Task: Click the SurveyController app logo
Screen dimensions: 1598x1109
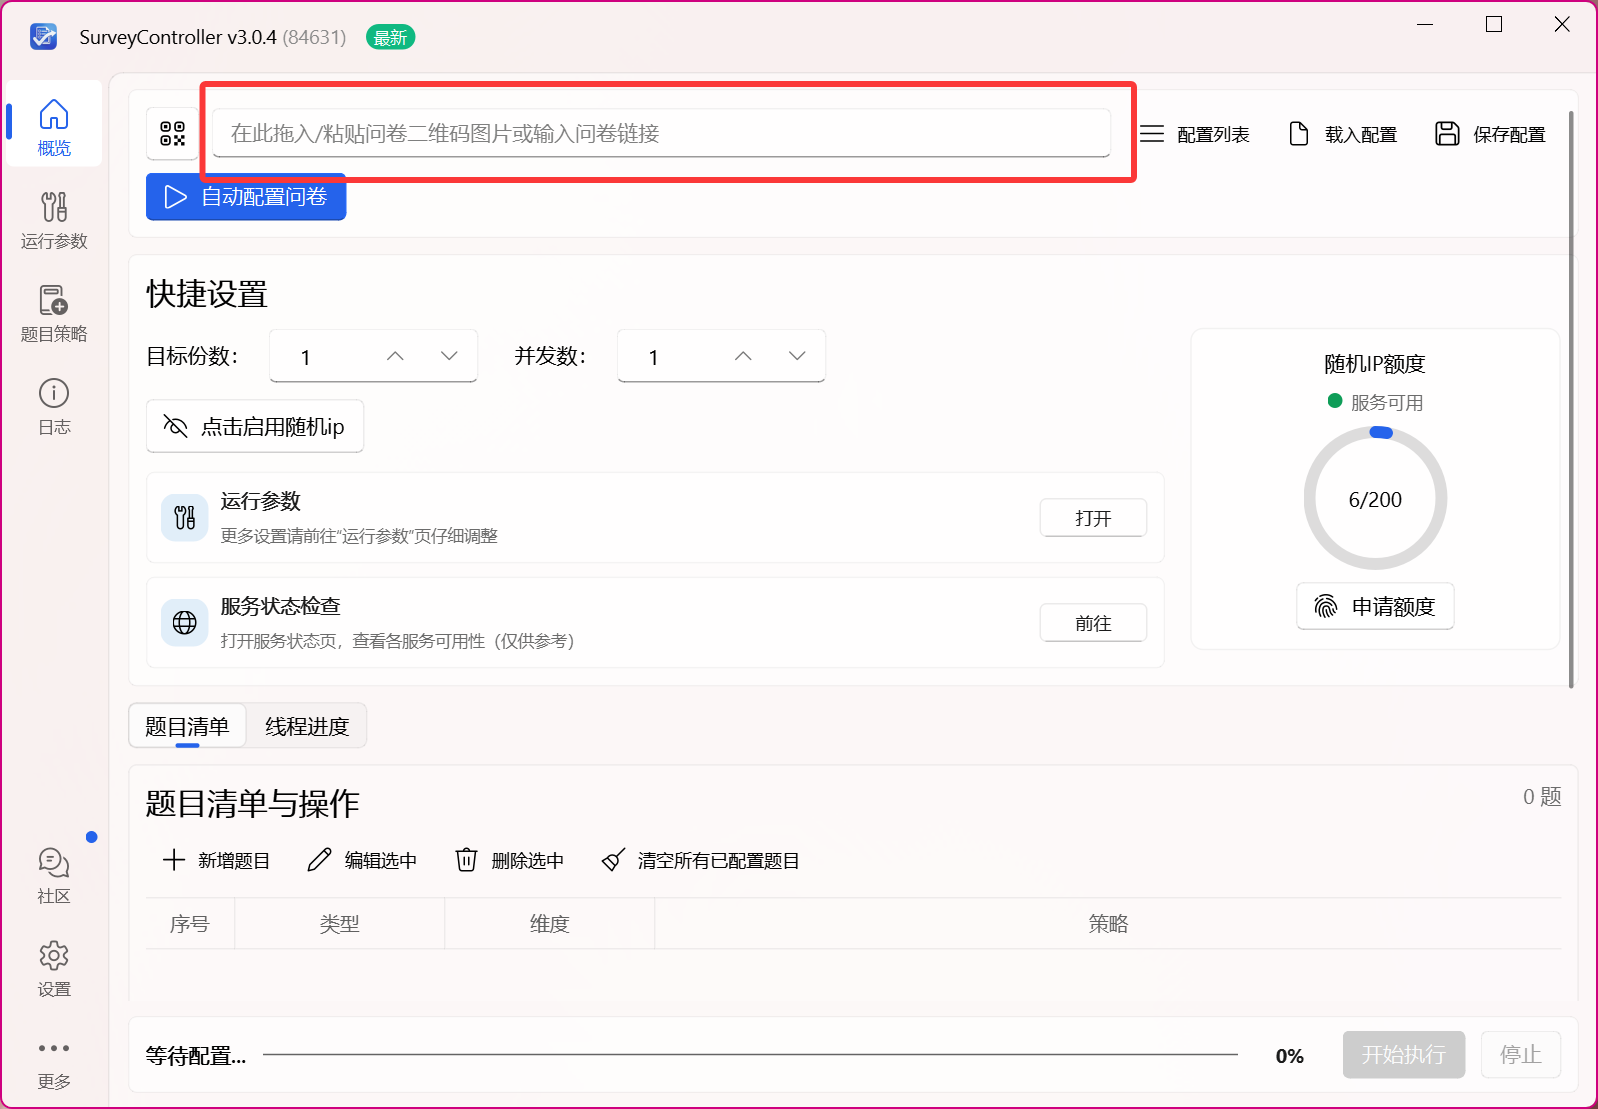Action: coord(44,37)
